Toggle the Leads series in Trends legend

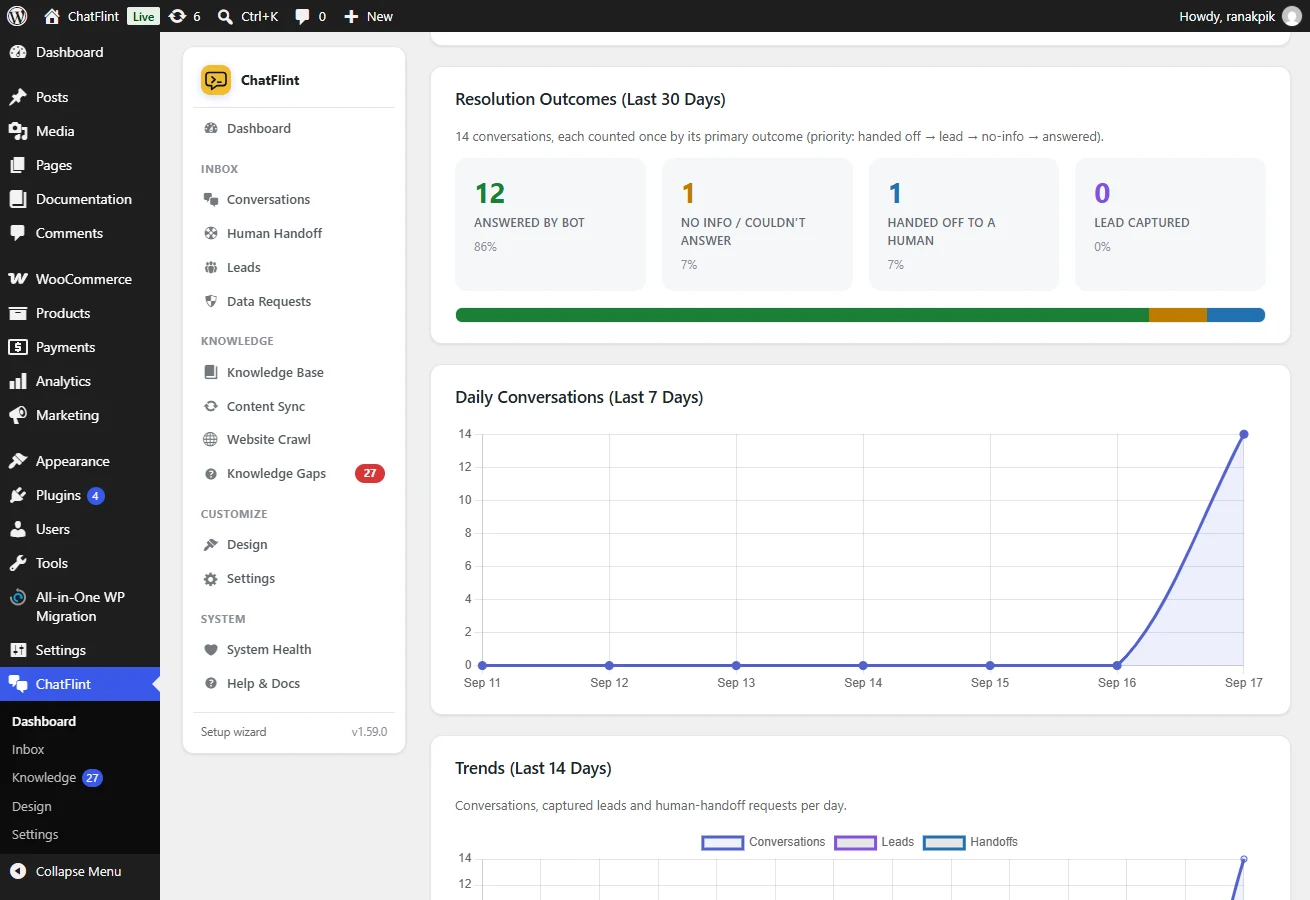[x=874, y=842]
